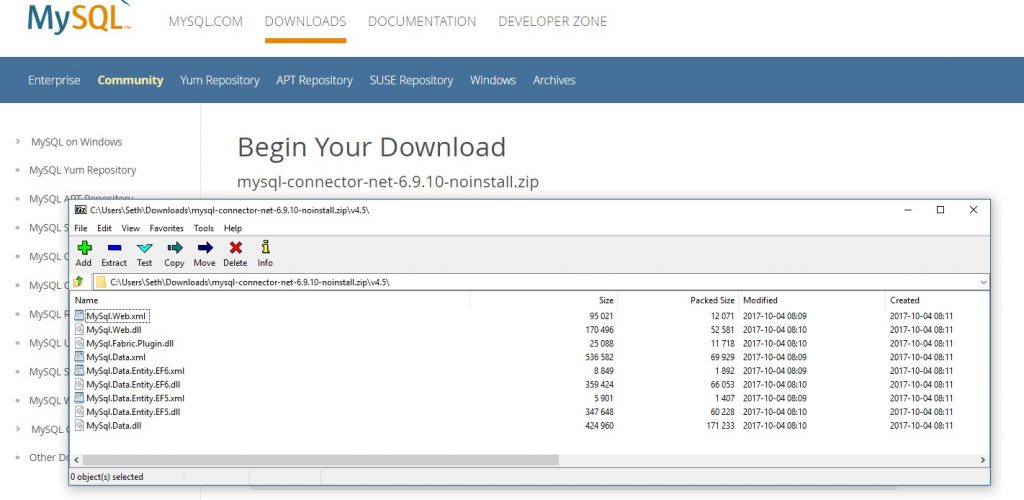Open the Archives tab

[554, 80]
